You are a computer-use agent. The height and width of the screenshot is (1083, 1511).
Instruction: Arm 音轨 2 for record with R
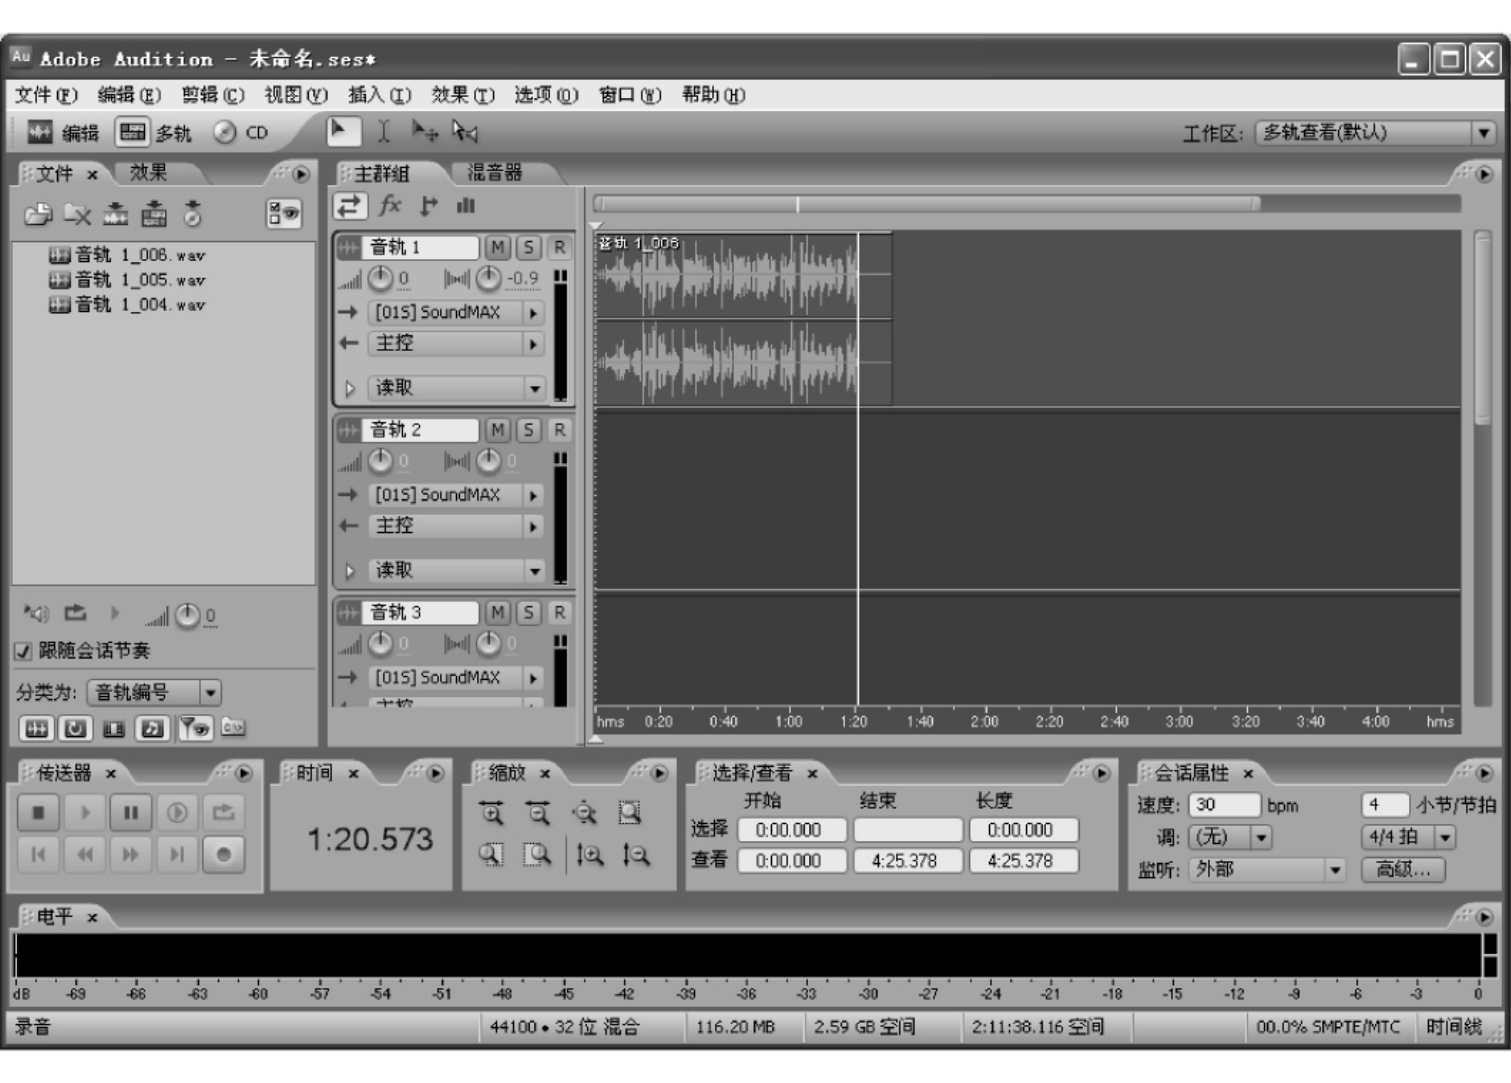(559, 430)
